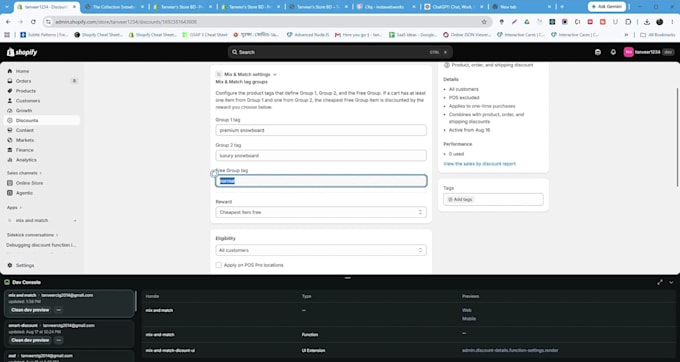Open the tanveer1234 account menu
The image size is (680, 362).
pos(648,52)
